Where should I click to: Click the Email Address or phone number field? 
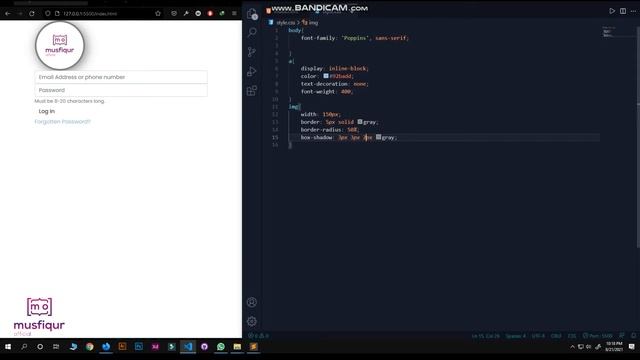tap(121, 77)
